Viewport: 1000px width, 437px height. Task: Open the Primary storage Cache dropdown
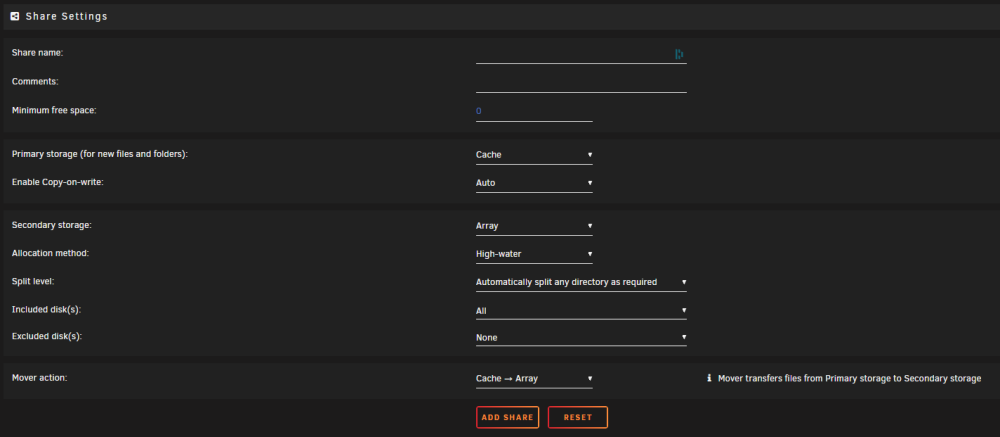coord(534,155)
